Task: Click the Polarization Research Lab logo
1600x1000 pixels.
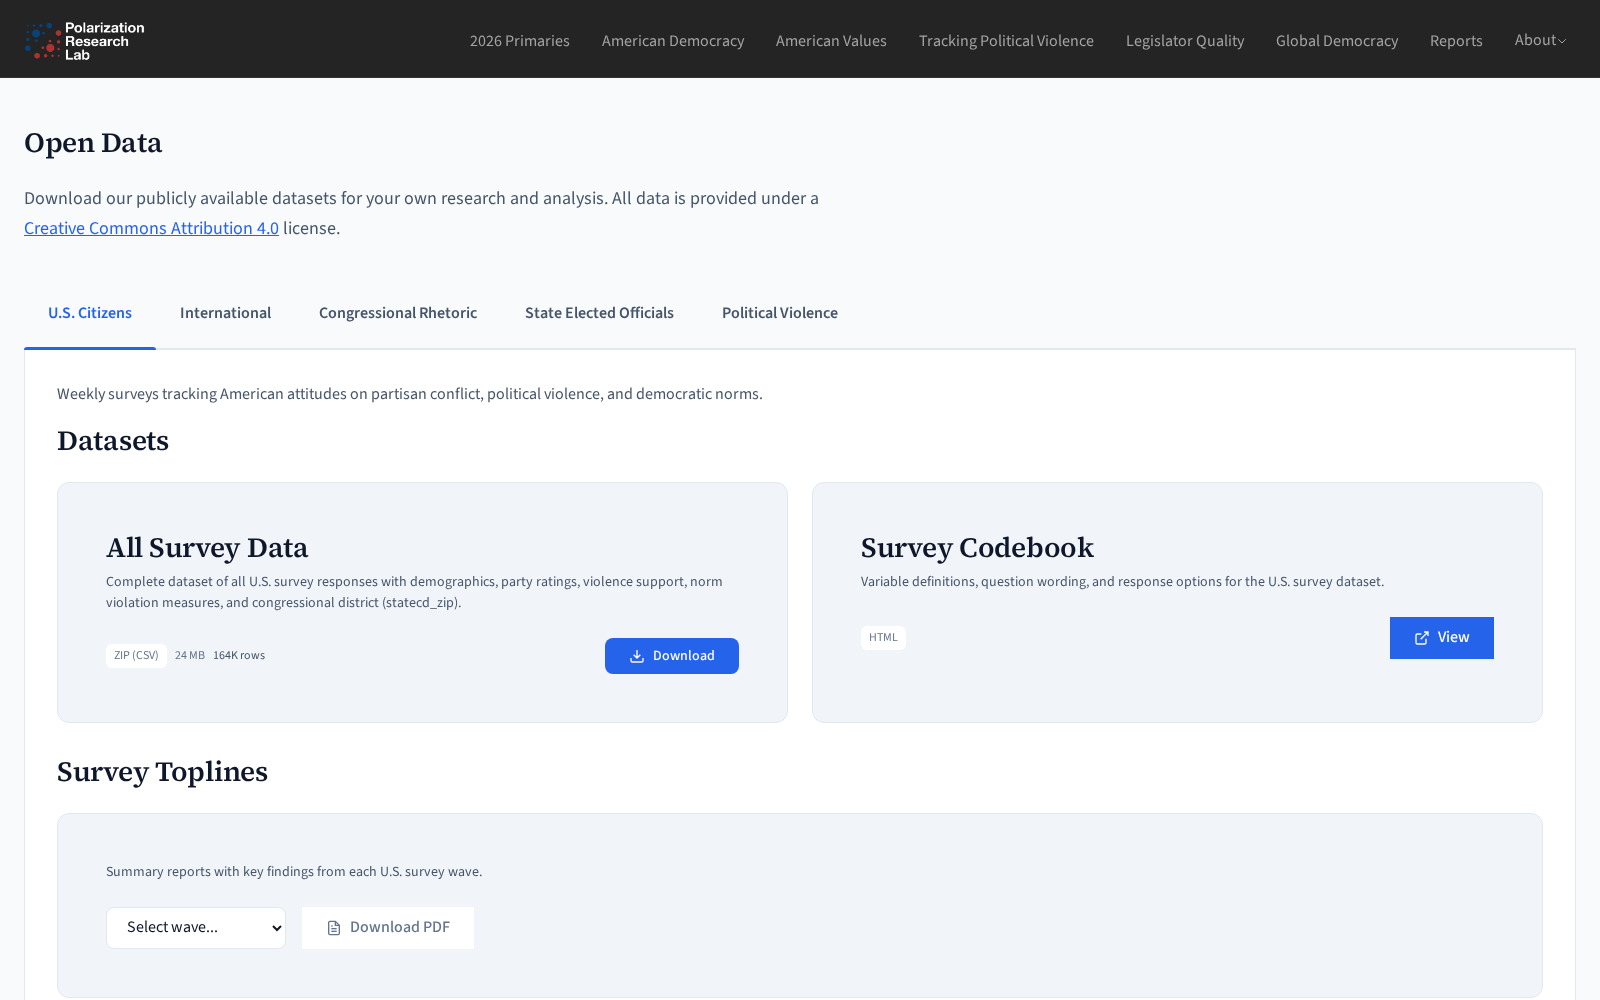Action: [85, 41]
